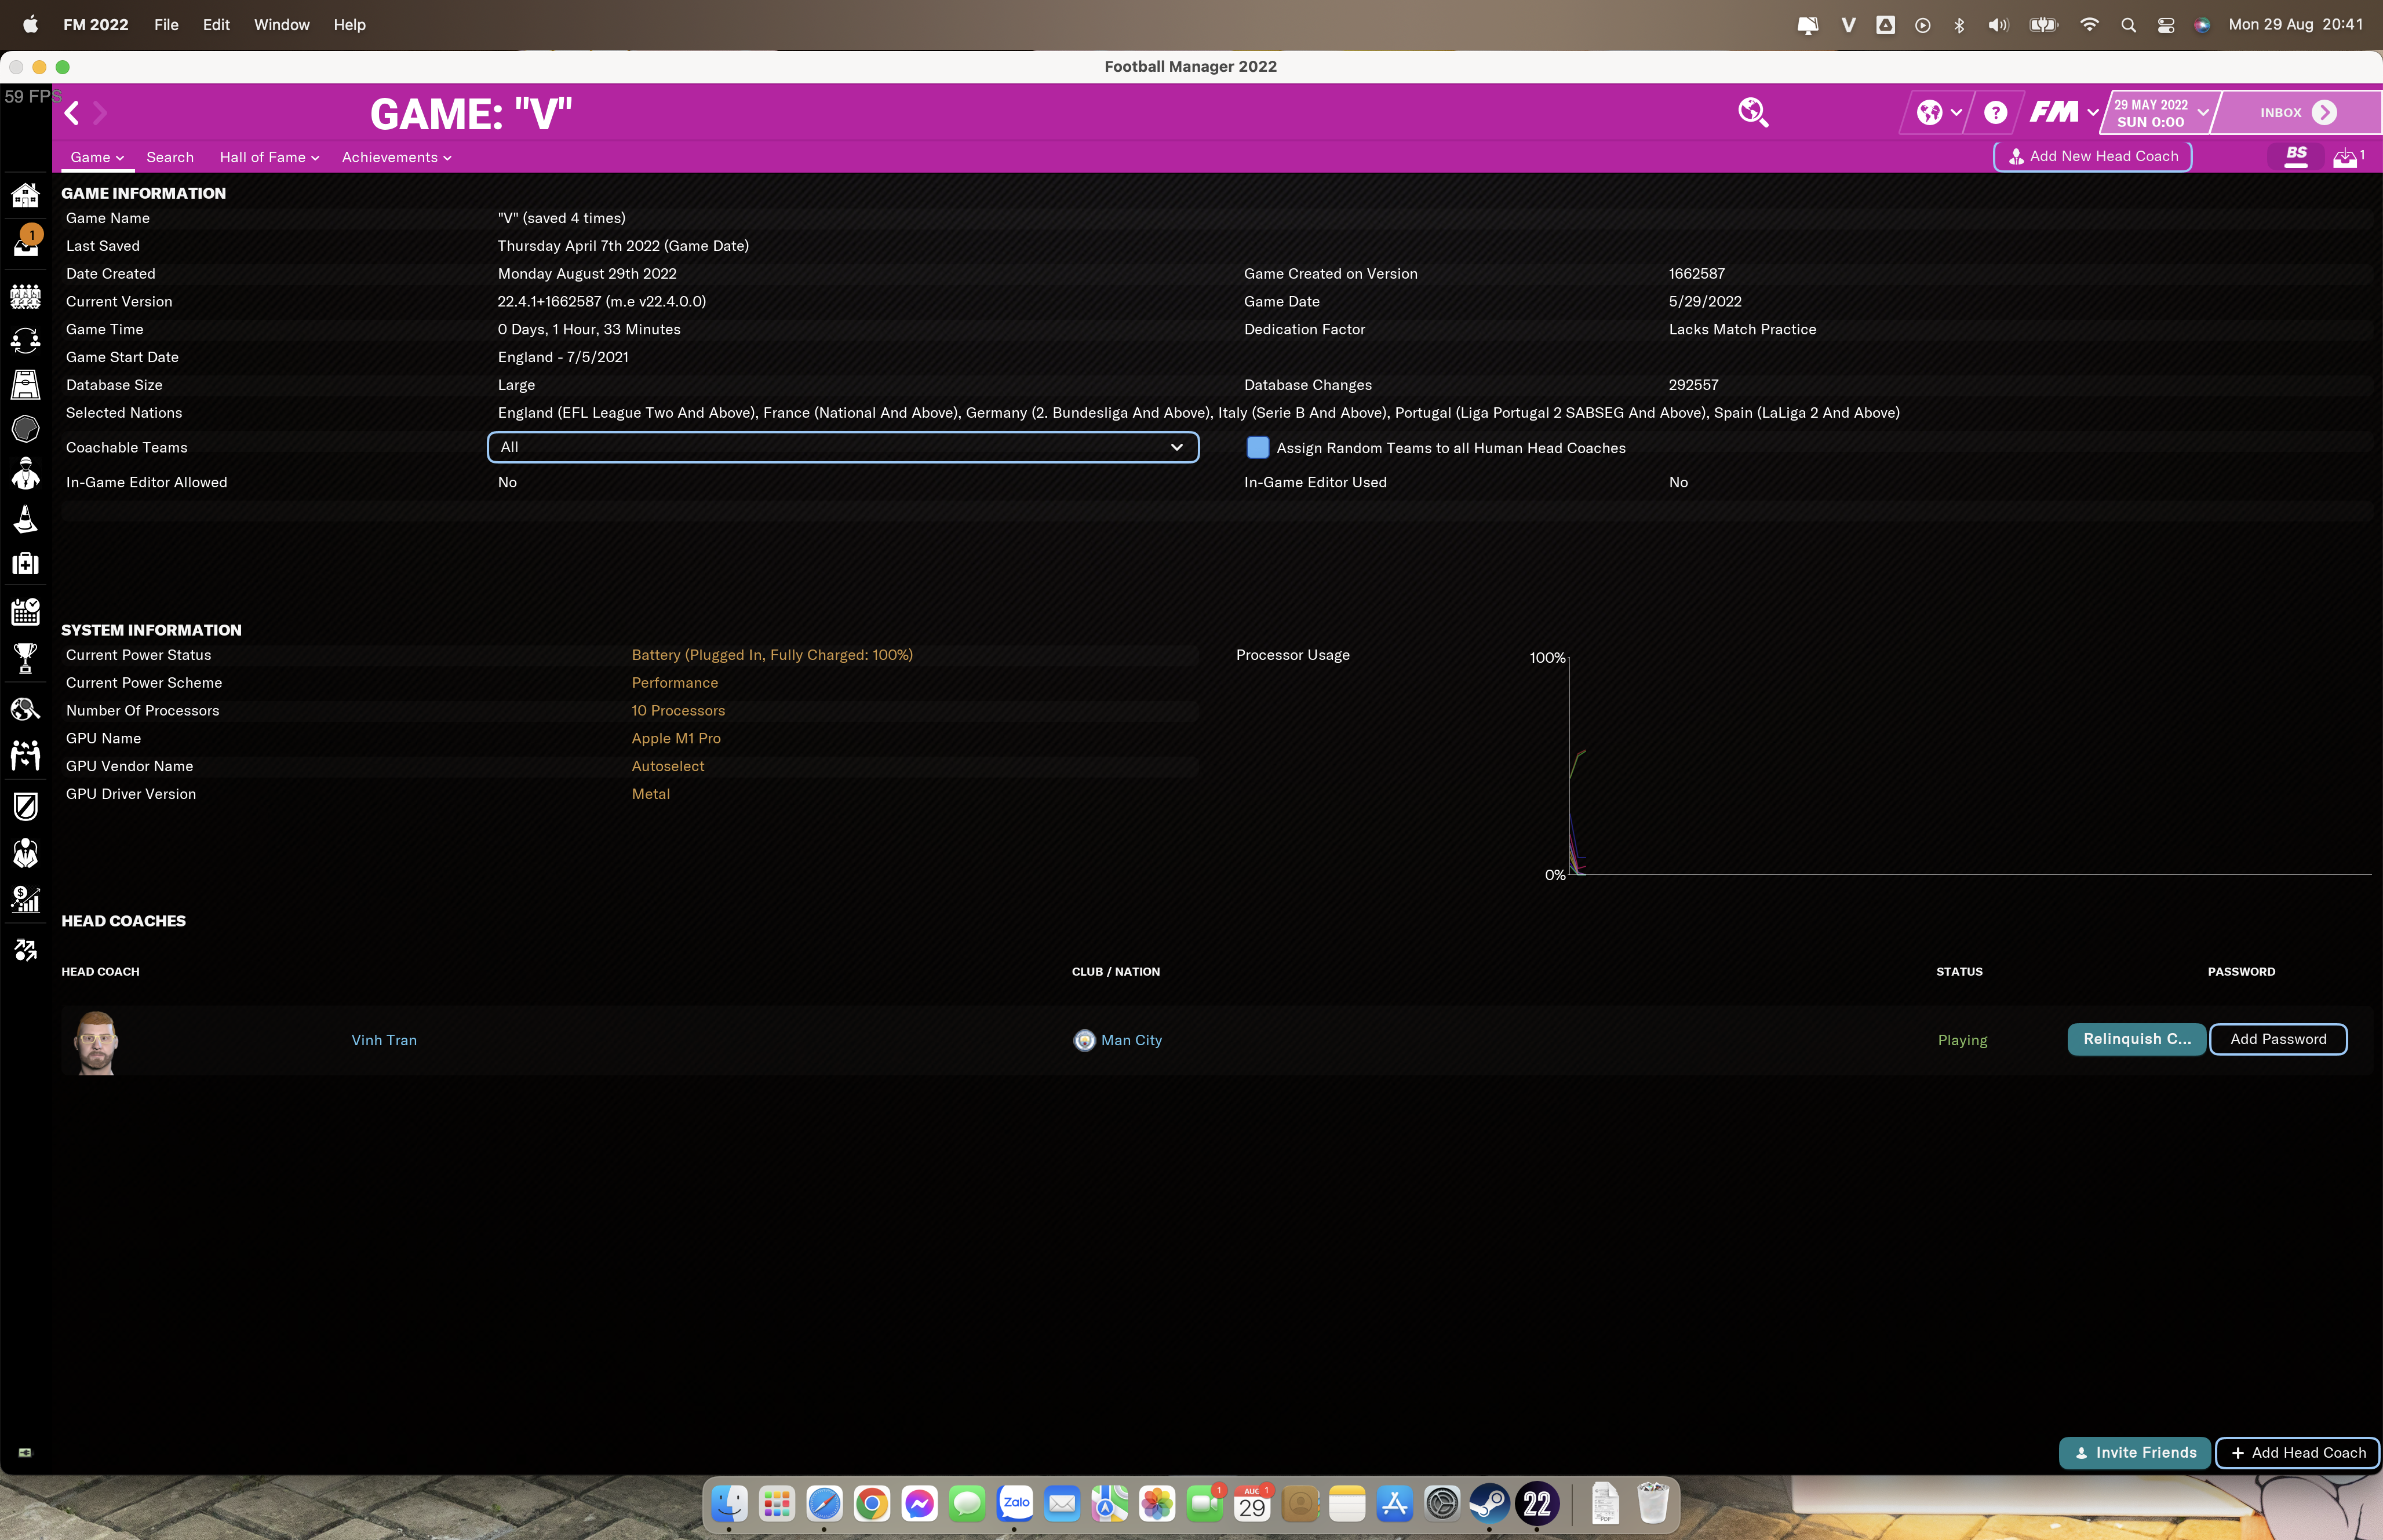This screenshot has height=1540, width=2383.
Task: Open the Staff coach icon
Action: [x=25, y=473]
